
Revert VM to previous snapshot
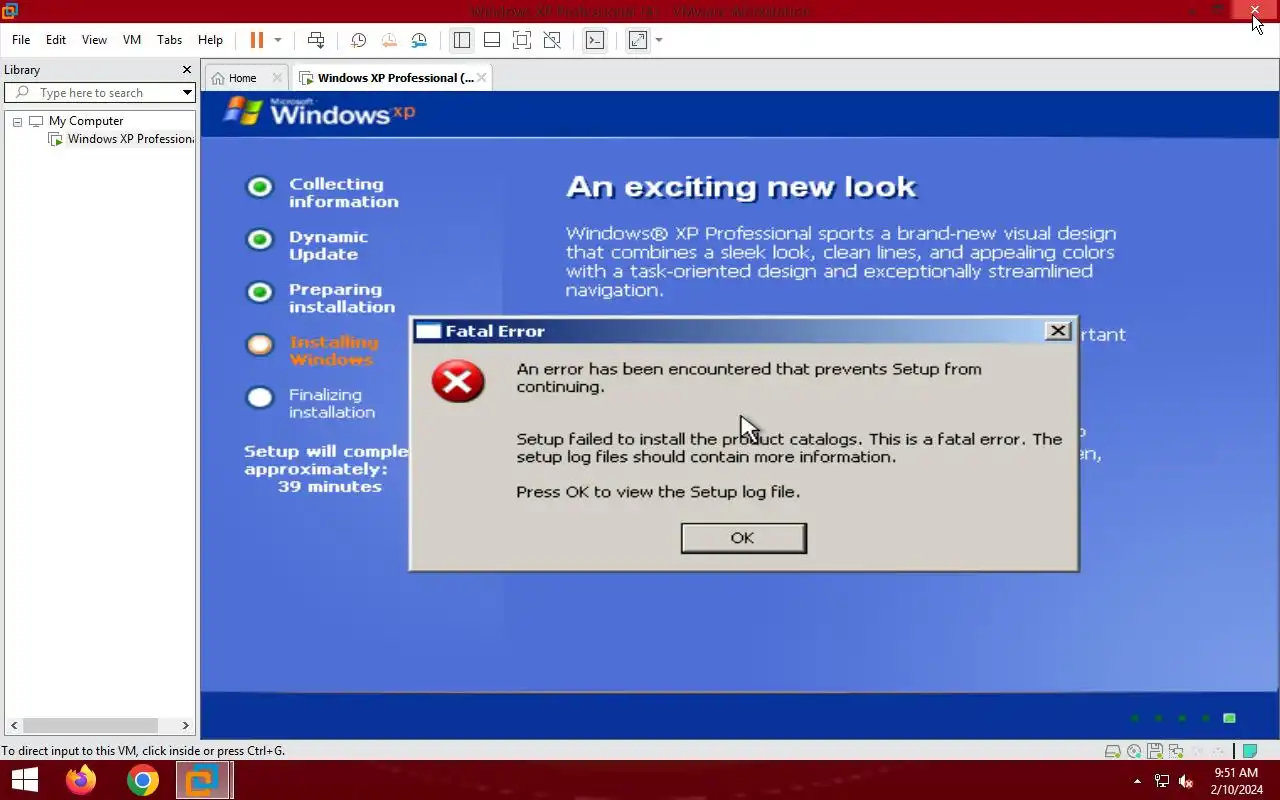[x=389, y=40]
